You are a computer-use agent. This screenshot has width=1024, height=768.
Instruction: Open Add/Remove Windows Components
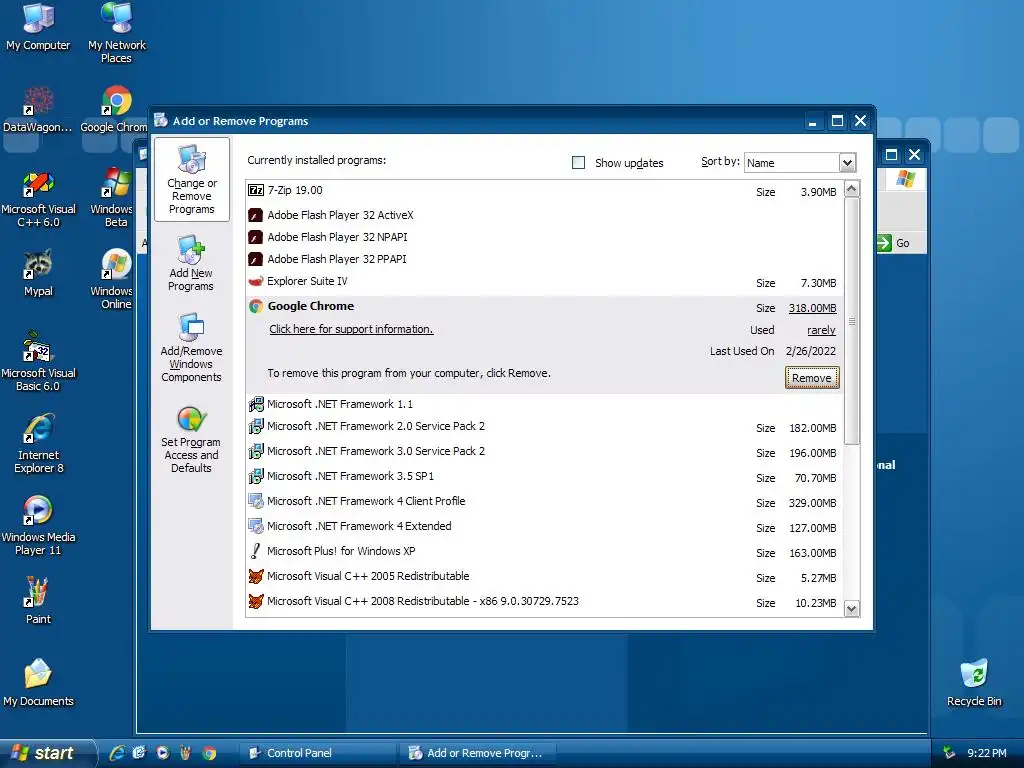point(191,347)
